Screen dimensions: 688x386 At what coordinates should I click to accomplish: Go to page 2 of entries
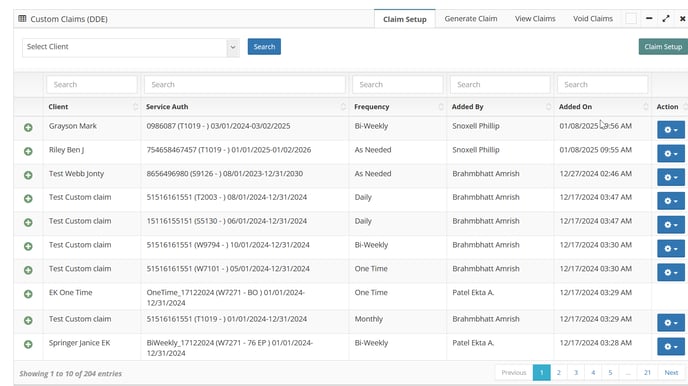(x=559, y=372)
